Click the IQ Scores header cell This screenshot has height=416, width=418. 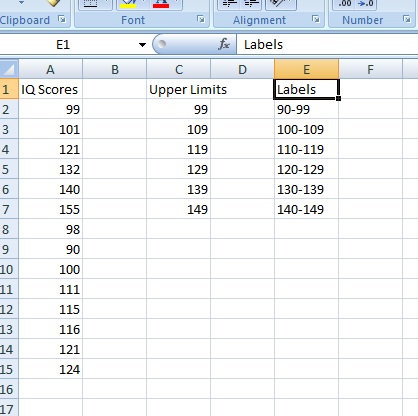tap(50, 89)
